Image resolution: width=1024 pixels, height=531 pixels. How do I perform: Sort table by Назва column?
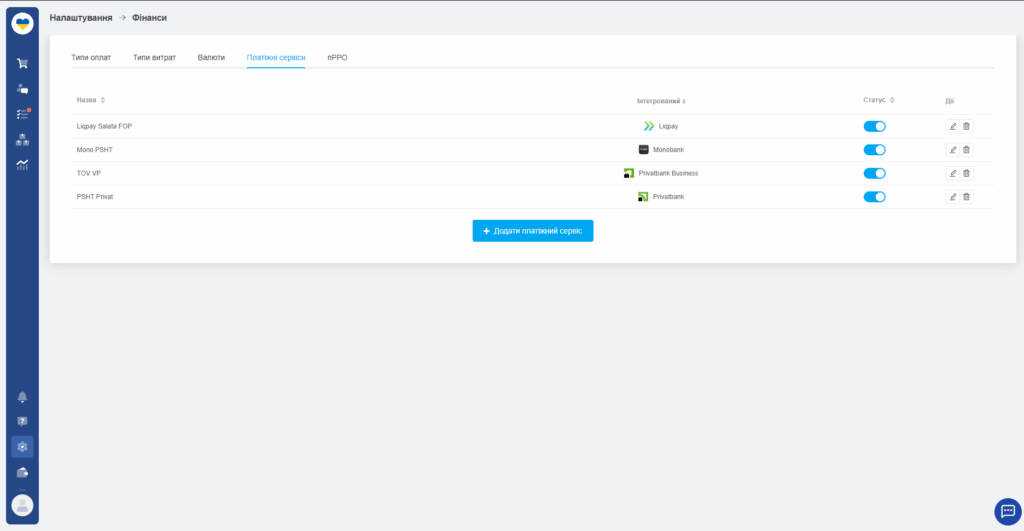tap(91, 100)
